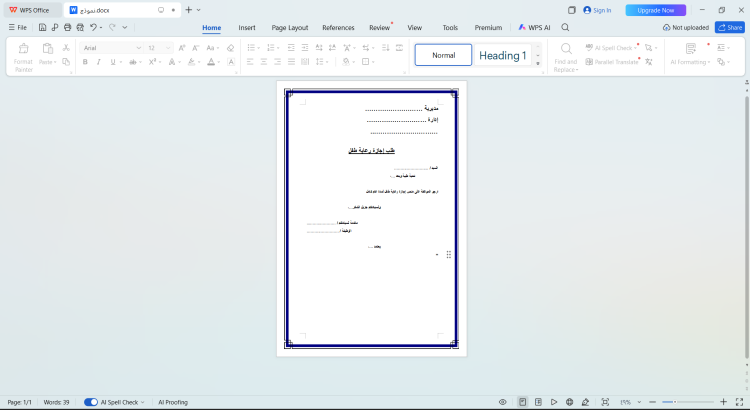750x410 pixels.
Task: Expand numbered list style dropdown
Action: click(278, 48)
